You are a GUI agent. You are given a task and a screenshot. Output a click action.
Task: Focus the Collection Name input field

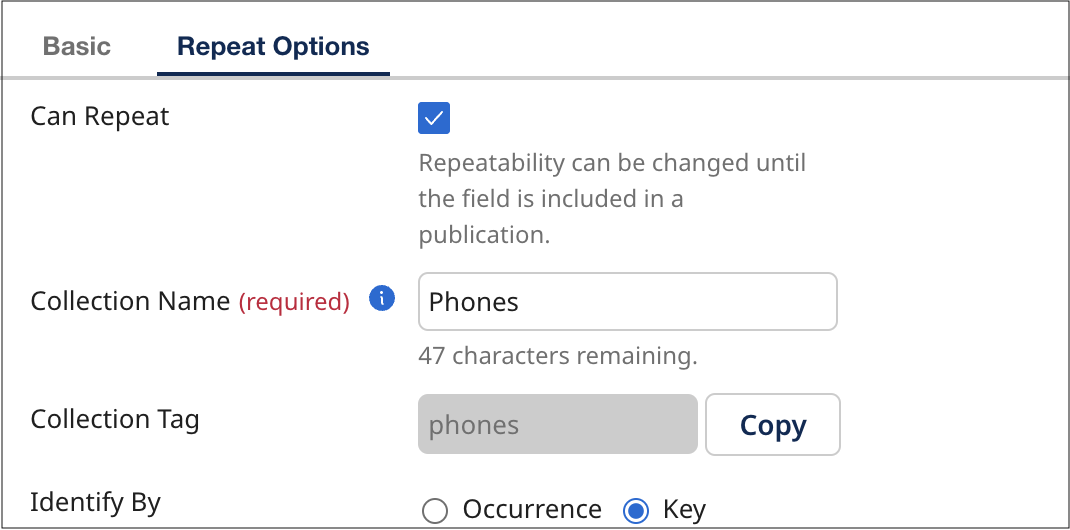click(x=627, y=301)
